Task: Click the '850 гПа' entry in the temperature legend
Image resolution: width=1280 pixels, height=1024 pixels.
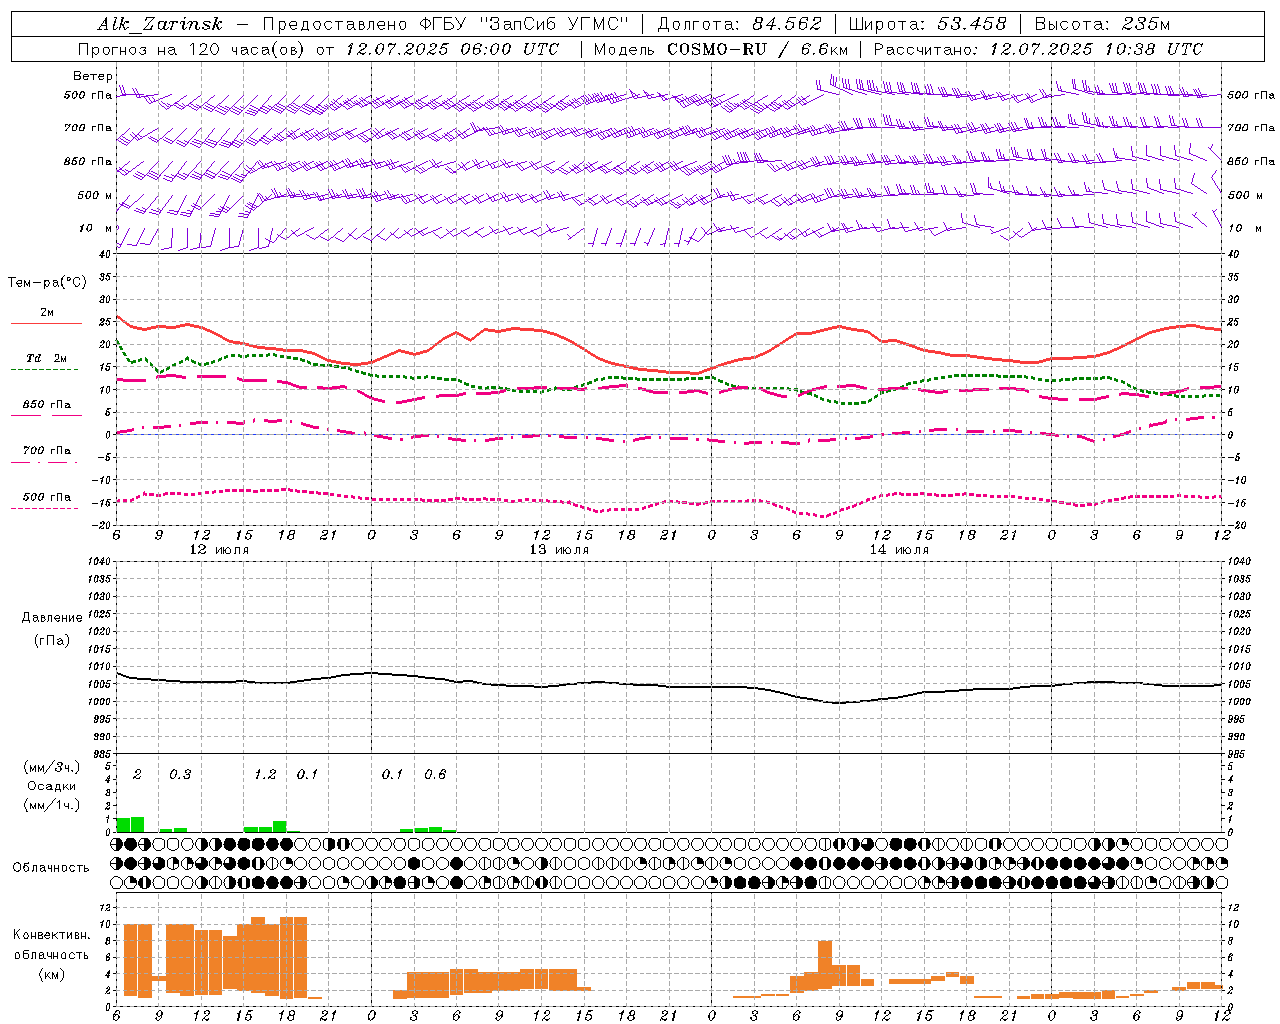Action: (46, 405)
